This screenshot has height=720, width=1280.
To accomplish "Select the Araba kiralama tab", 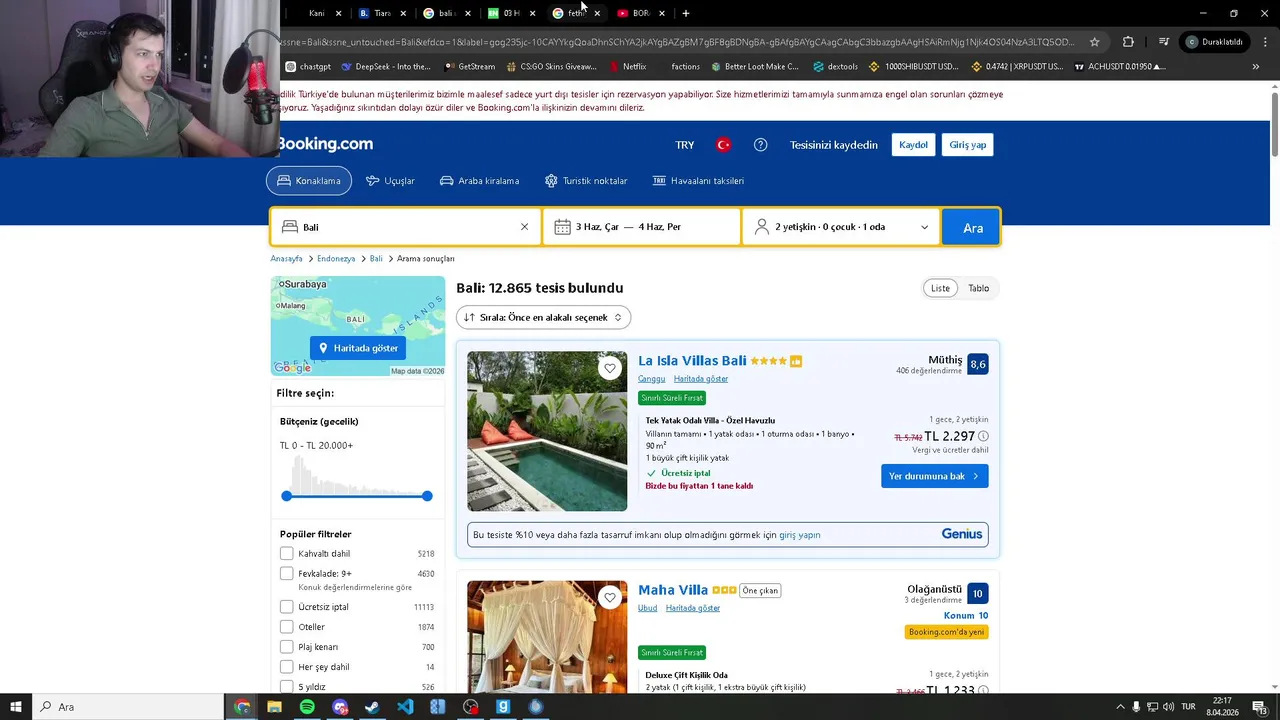I will click(x=479, y=181).
